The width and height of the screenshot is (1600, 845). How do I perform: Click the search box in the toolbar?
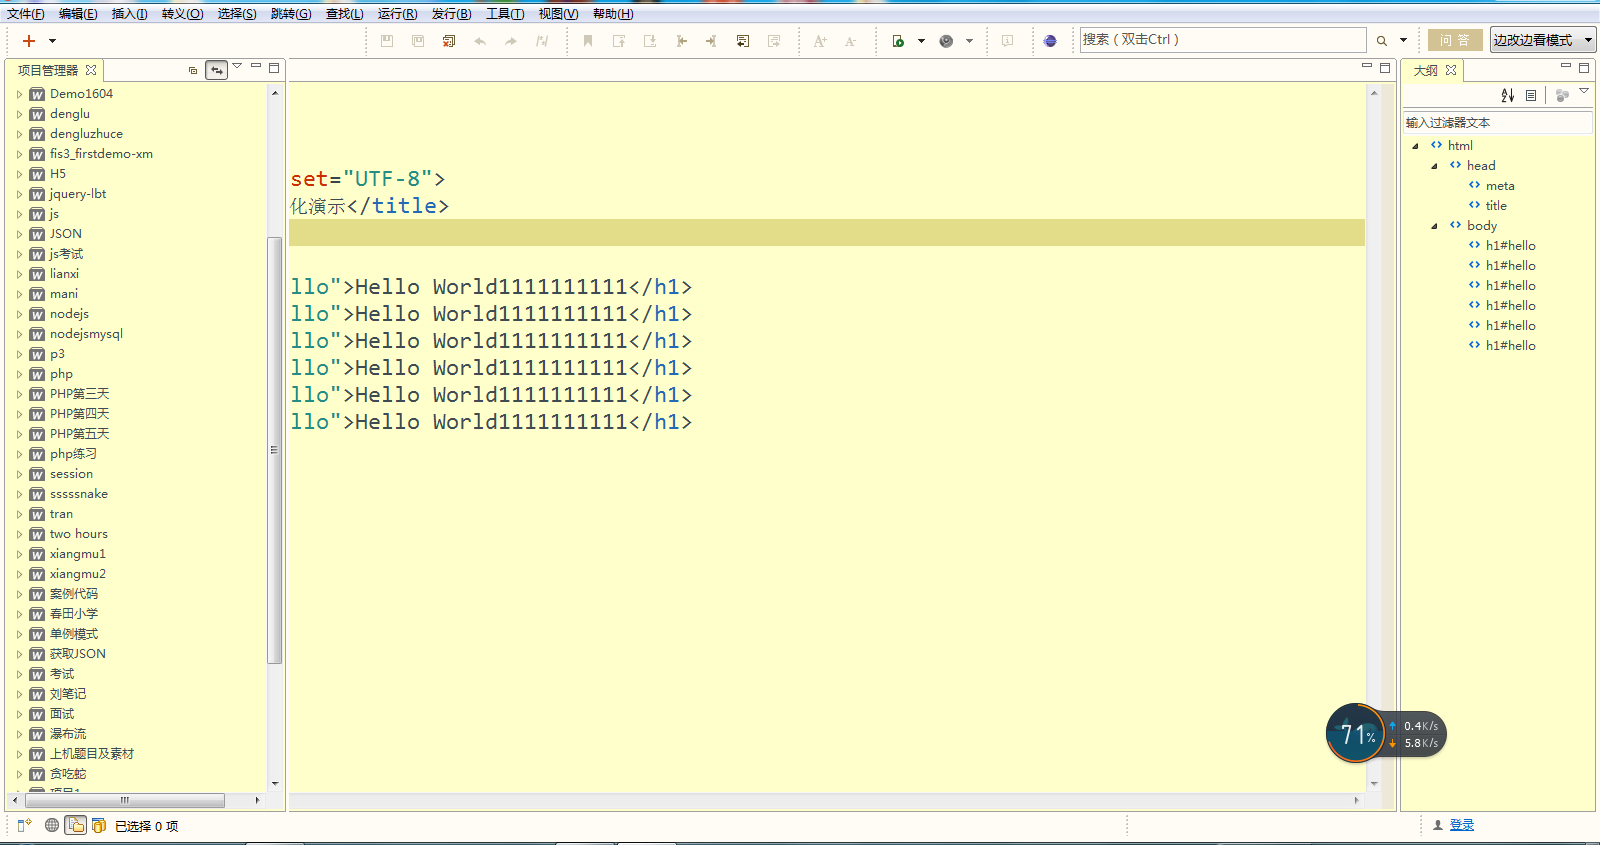click(1222, 40)
